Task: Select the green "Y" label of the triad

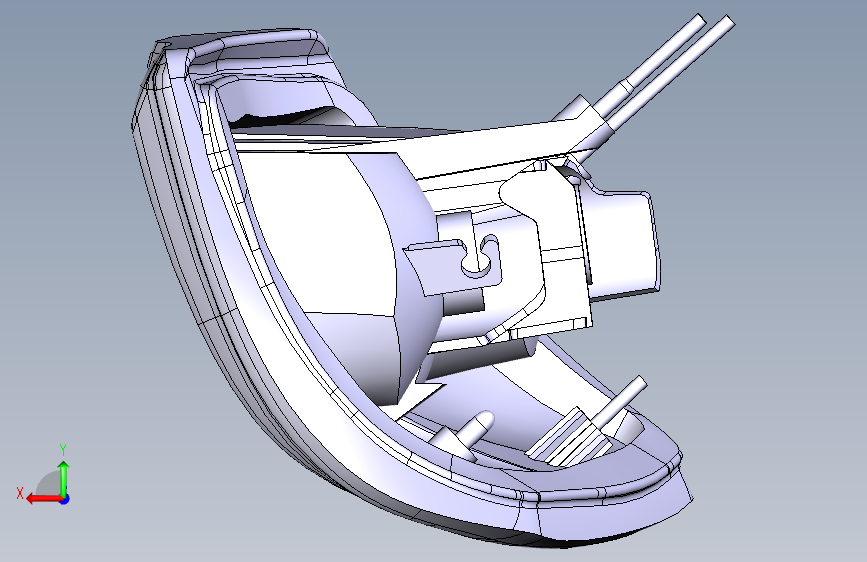Action: [x=63, y=449]
